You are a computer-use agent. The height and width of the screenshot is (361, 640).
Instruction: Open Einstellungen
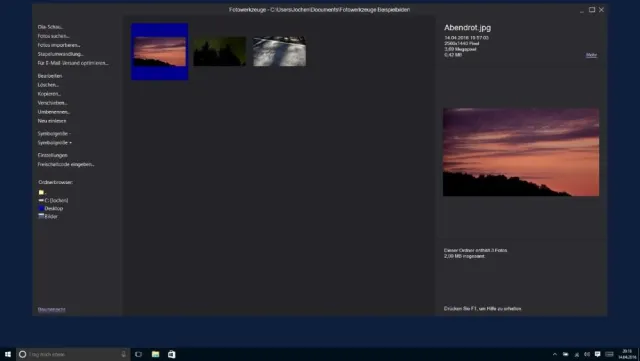point(53,155)
